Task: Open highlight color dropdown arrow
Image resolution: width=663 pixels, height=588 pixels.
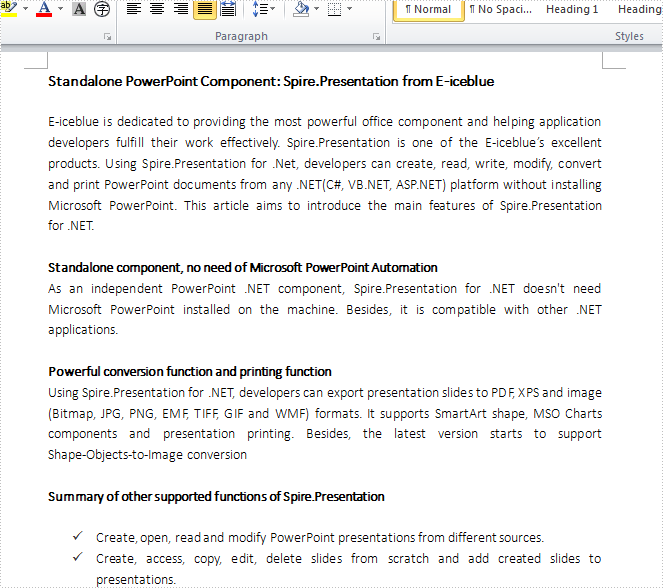Action: pos(25,9)
